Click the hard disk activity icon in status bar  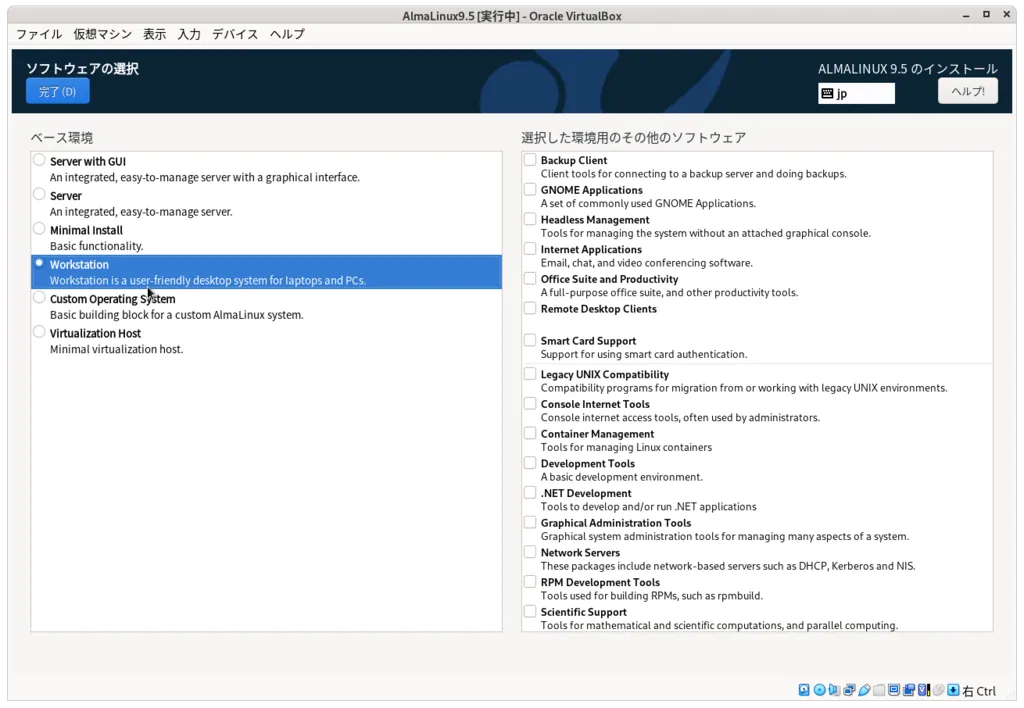(804, 690)
